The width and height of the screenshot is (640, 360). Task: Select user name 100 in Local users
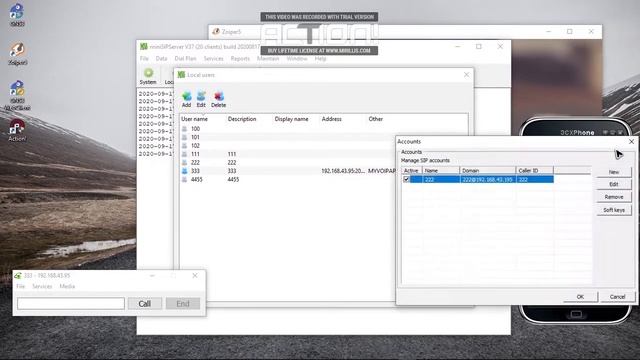(196, 129)
